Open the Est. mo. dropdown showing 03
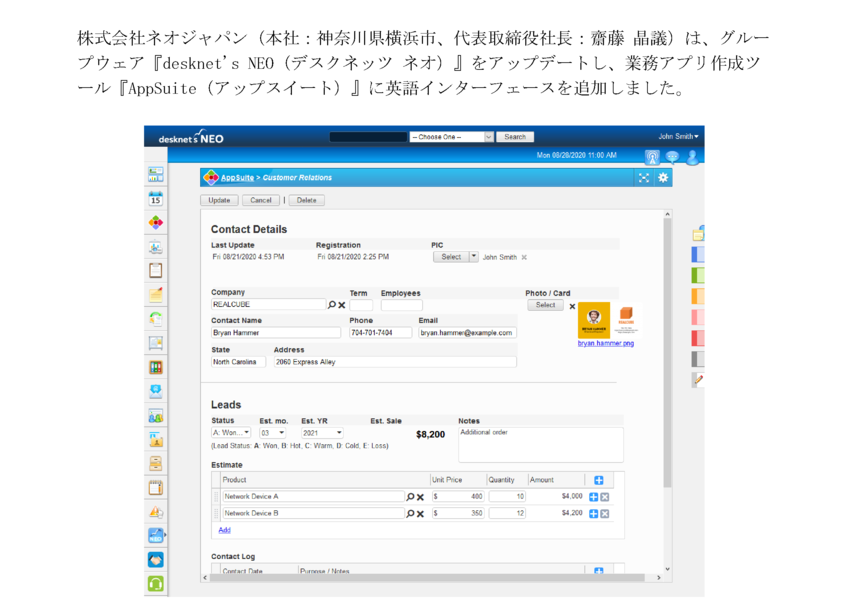The image size is (849, 600). 272,433
